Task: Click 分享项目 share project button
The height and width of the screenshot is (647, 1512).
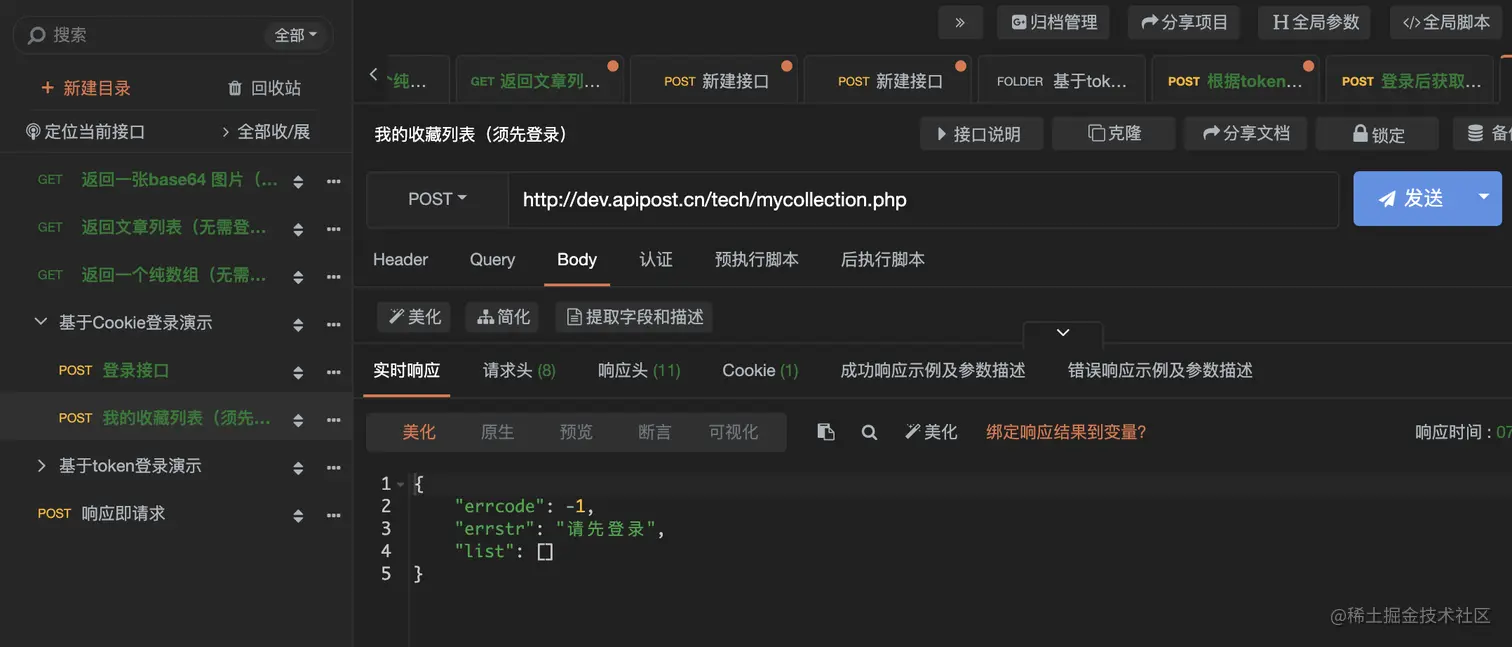Action: click(1184, 22)
